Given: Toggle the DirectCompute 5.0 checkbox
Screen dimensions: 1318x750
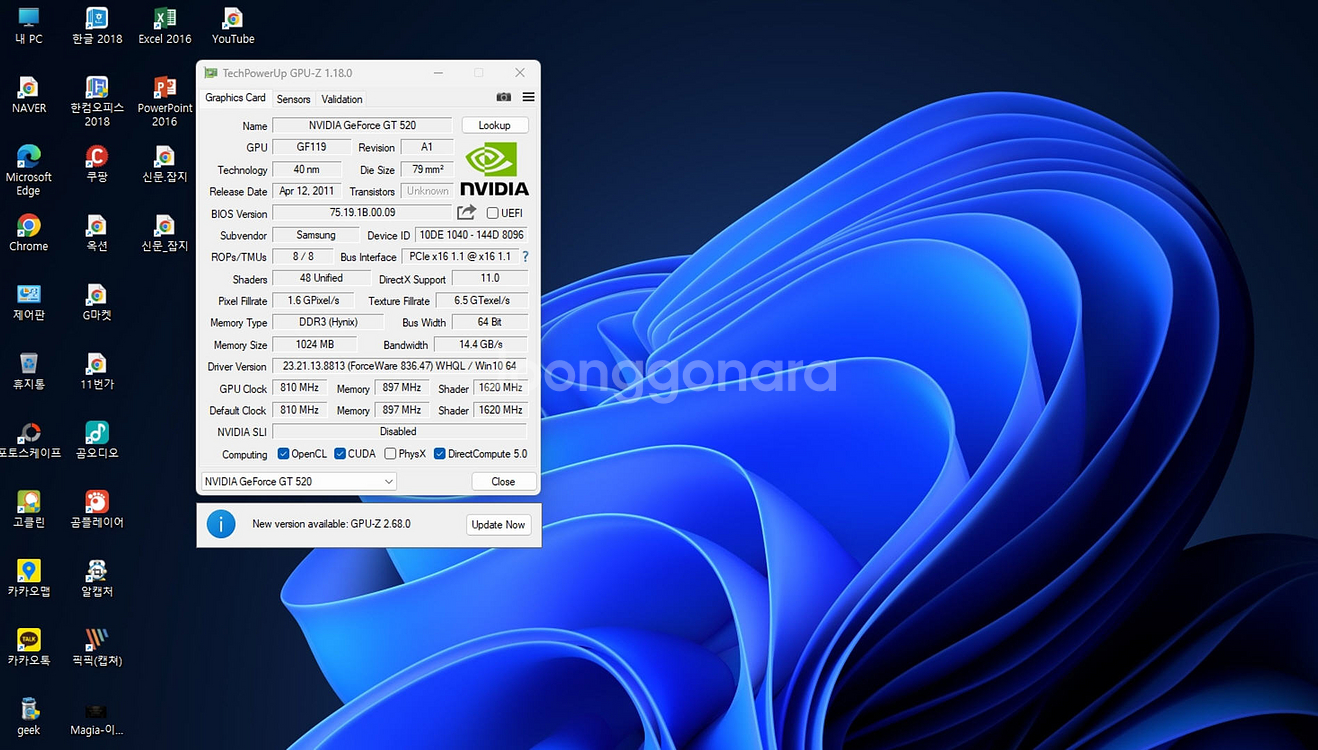Looking at the screenshot, I should click(440, 454).
